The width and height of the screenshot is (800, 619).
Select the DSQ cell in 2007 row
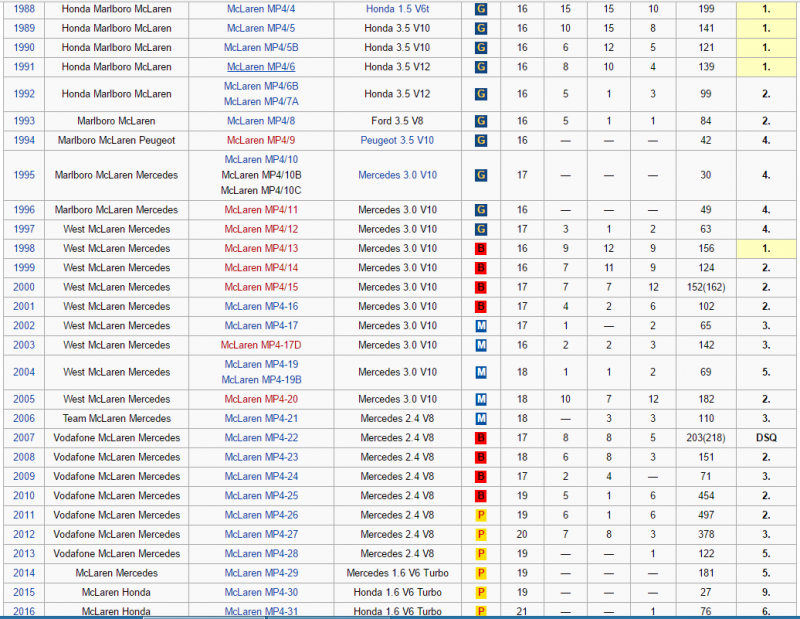[x=766, y=438]
